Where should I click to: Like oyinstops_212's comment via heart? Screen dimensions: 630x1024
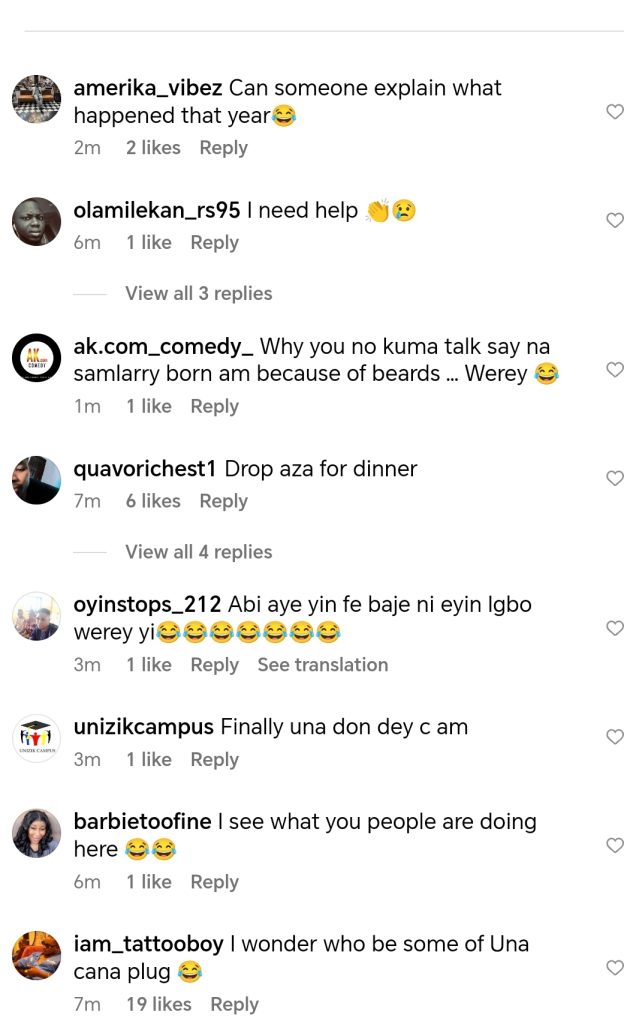(x=615, y=628)
